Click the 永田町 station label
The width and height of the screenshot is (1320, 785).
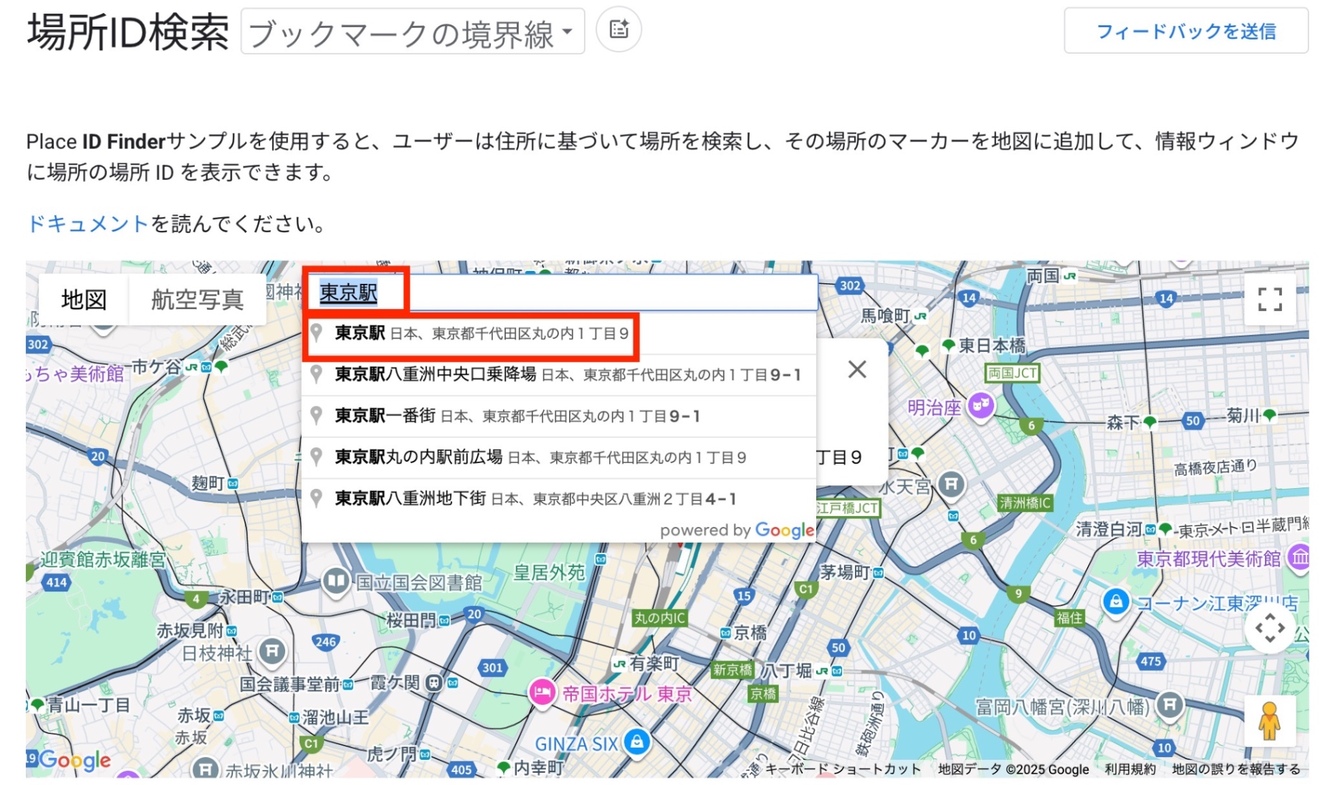245,597
